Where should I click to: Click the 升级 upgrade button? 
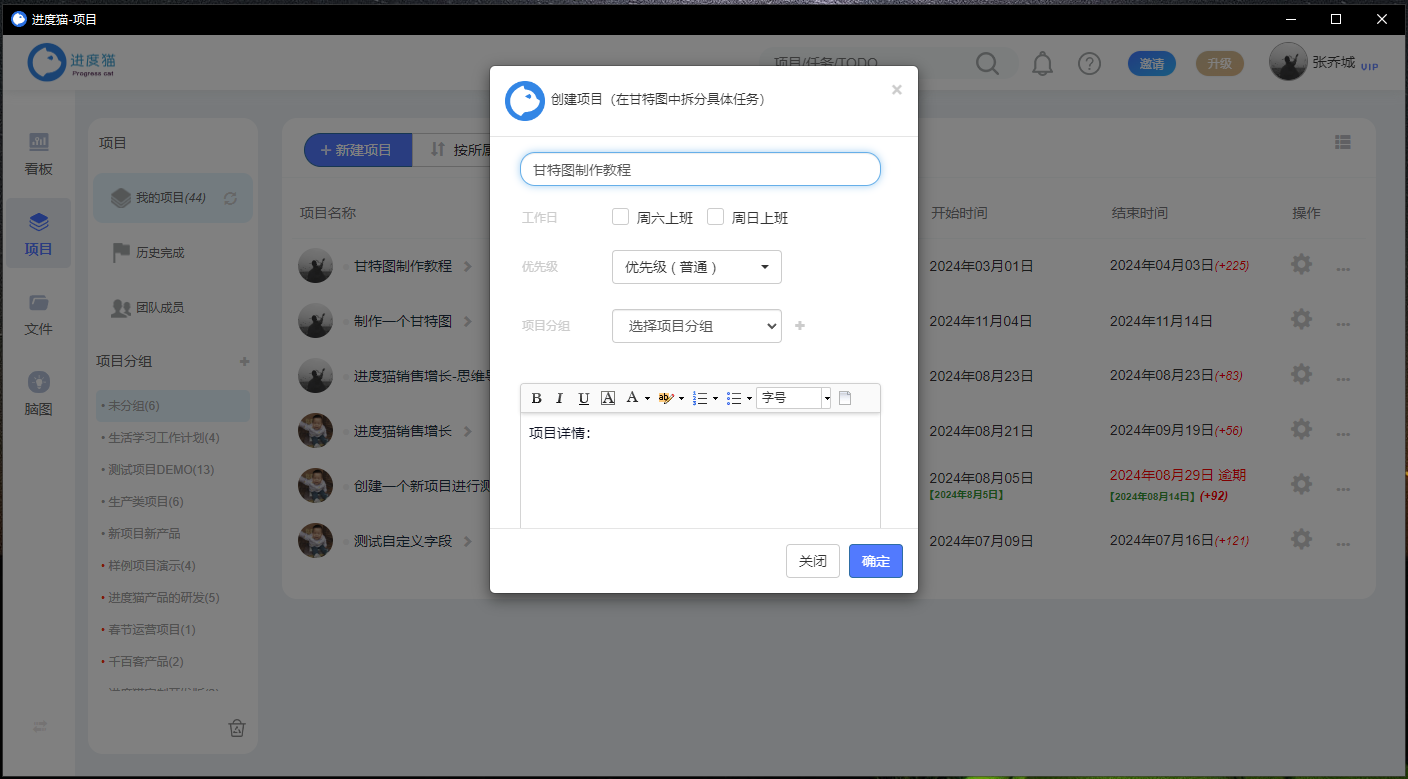1220,64
